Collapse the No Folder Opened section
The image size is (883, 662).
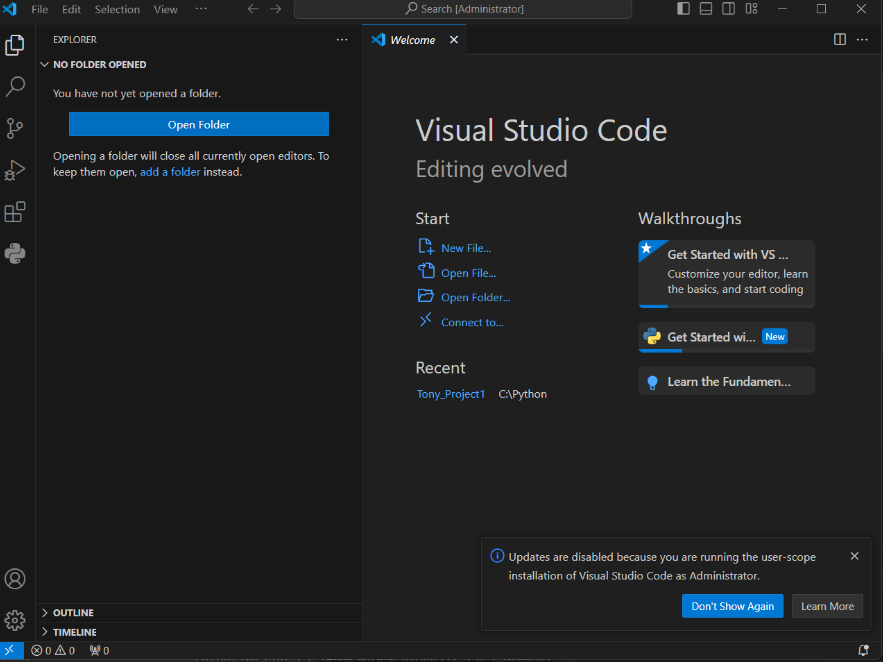tap(199, 65)
